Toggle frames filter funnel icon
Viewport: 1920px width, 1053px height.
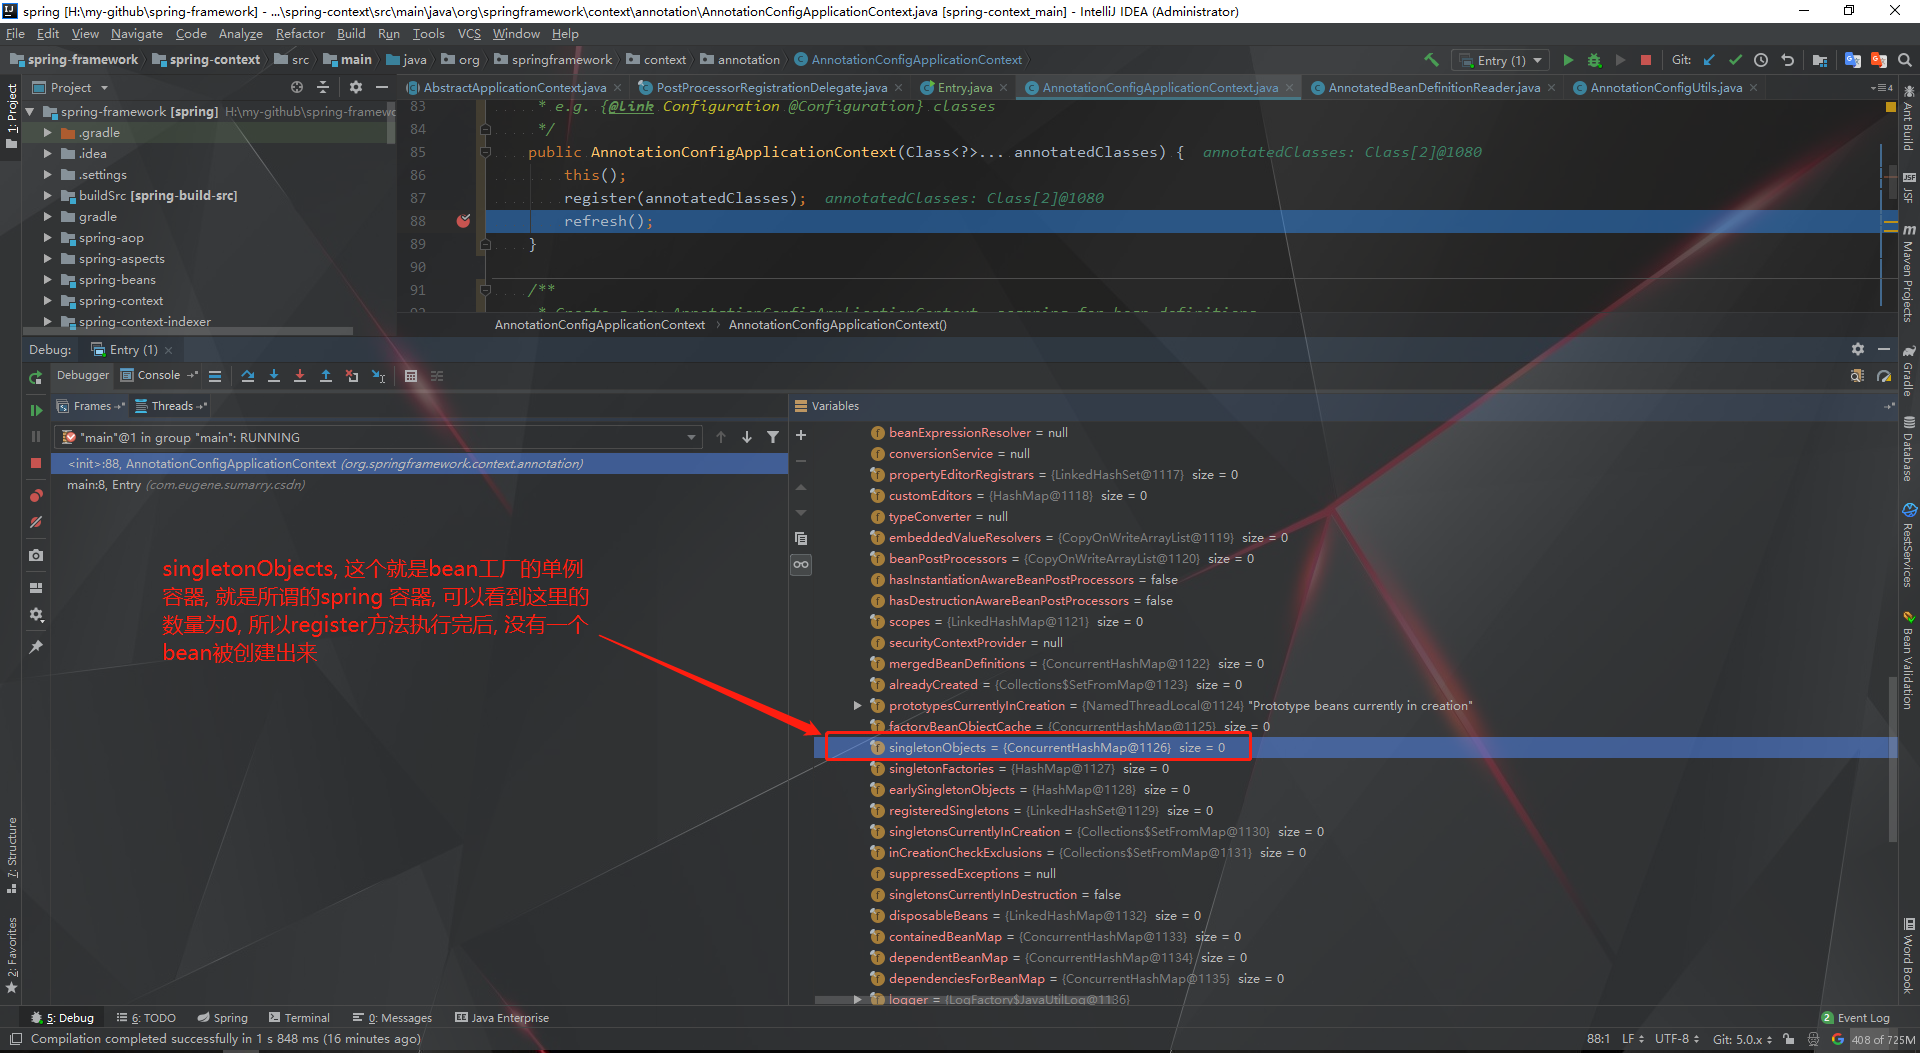coord(773,437)
